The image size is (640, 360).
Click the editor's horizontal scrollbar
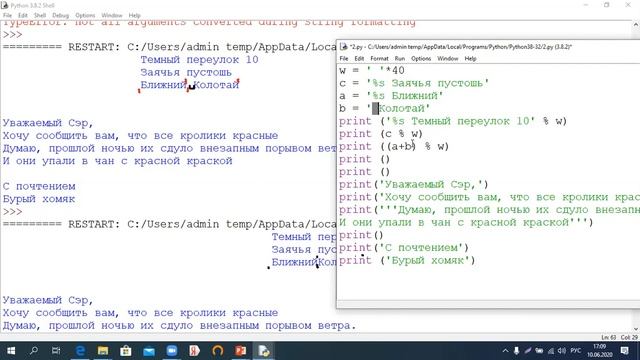click(x=488, y=304)
